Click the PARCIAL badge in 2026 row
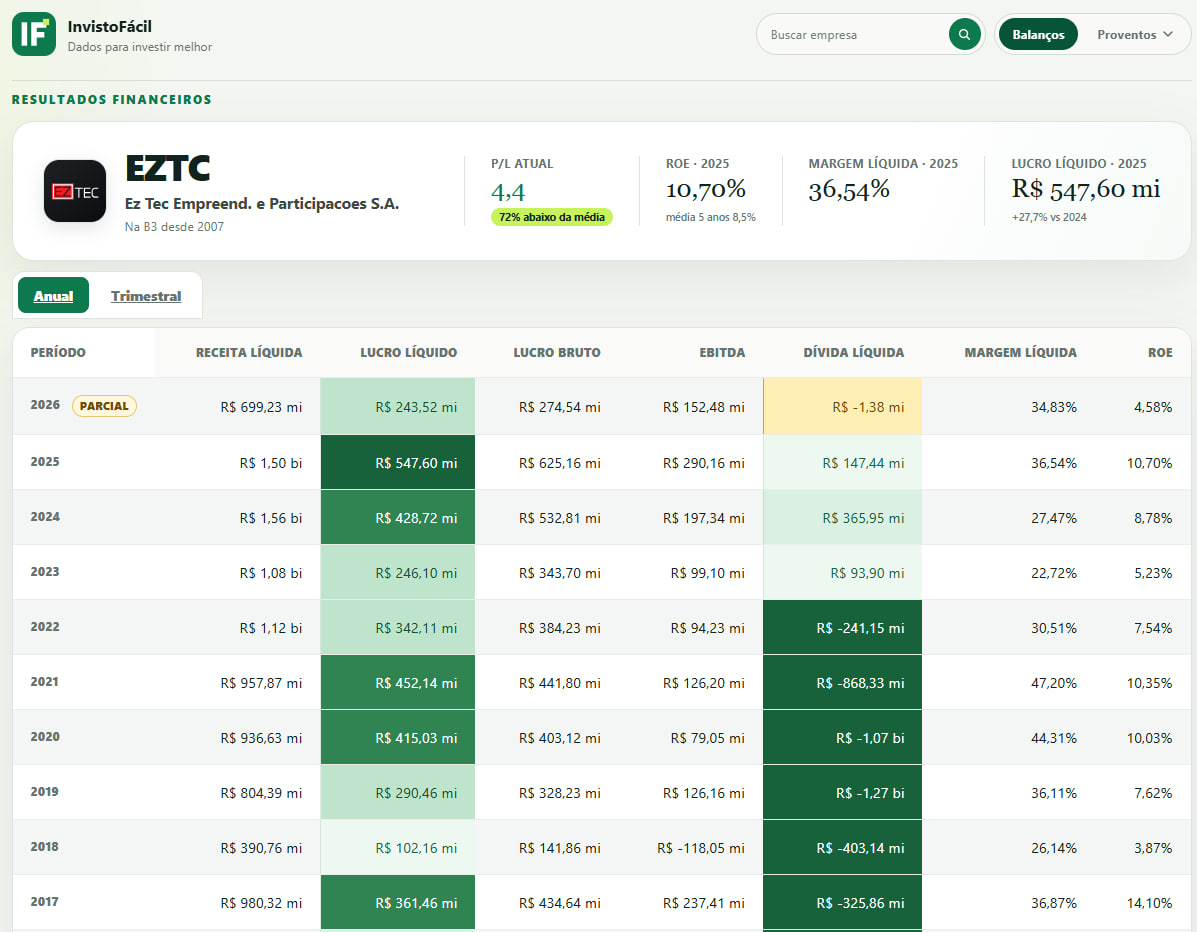The height and width of the screenshot is (932, 1197). pos(105,406)
